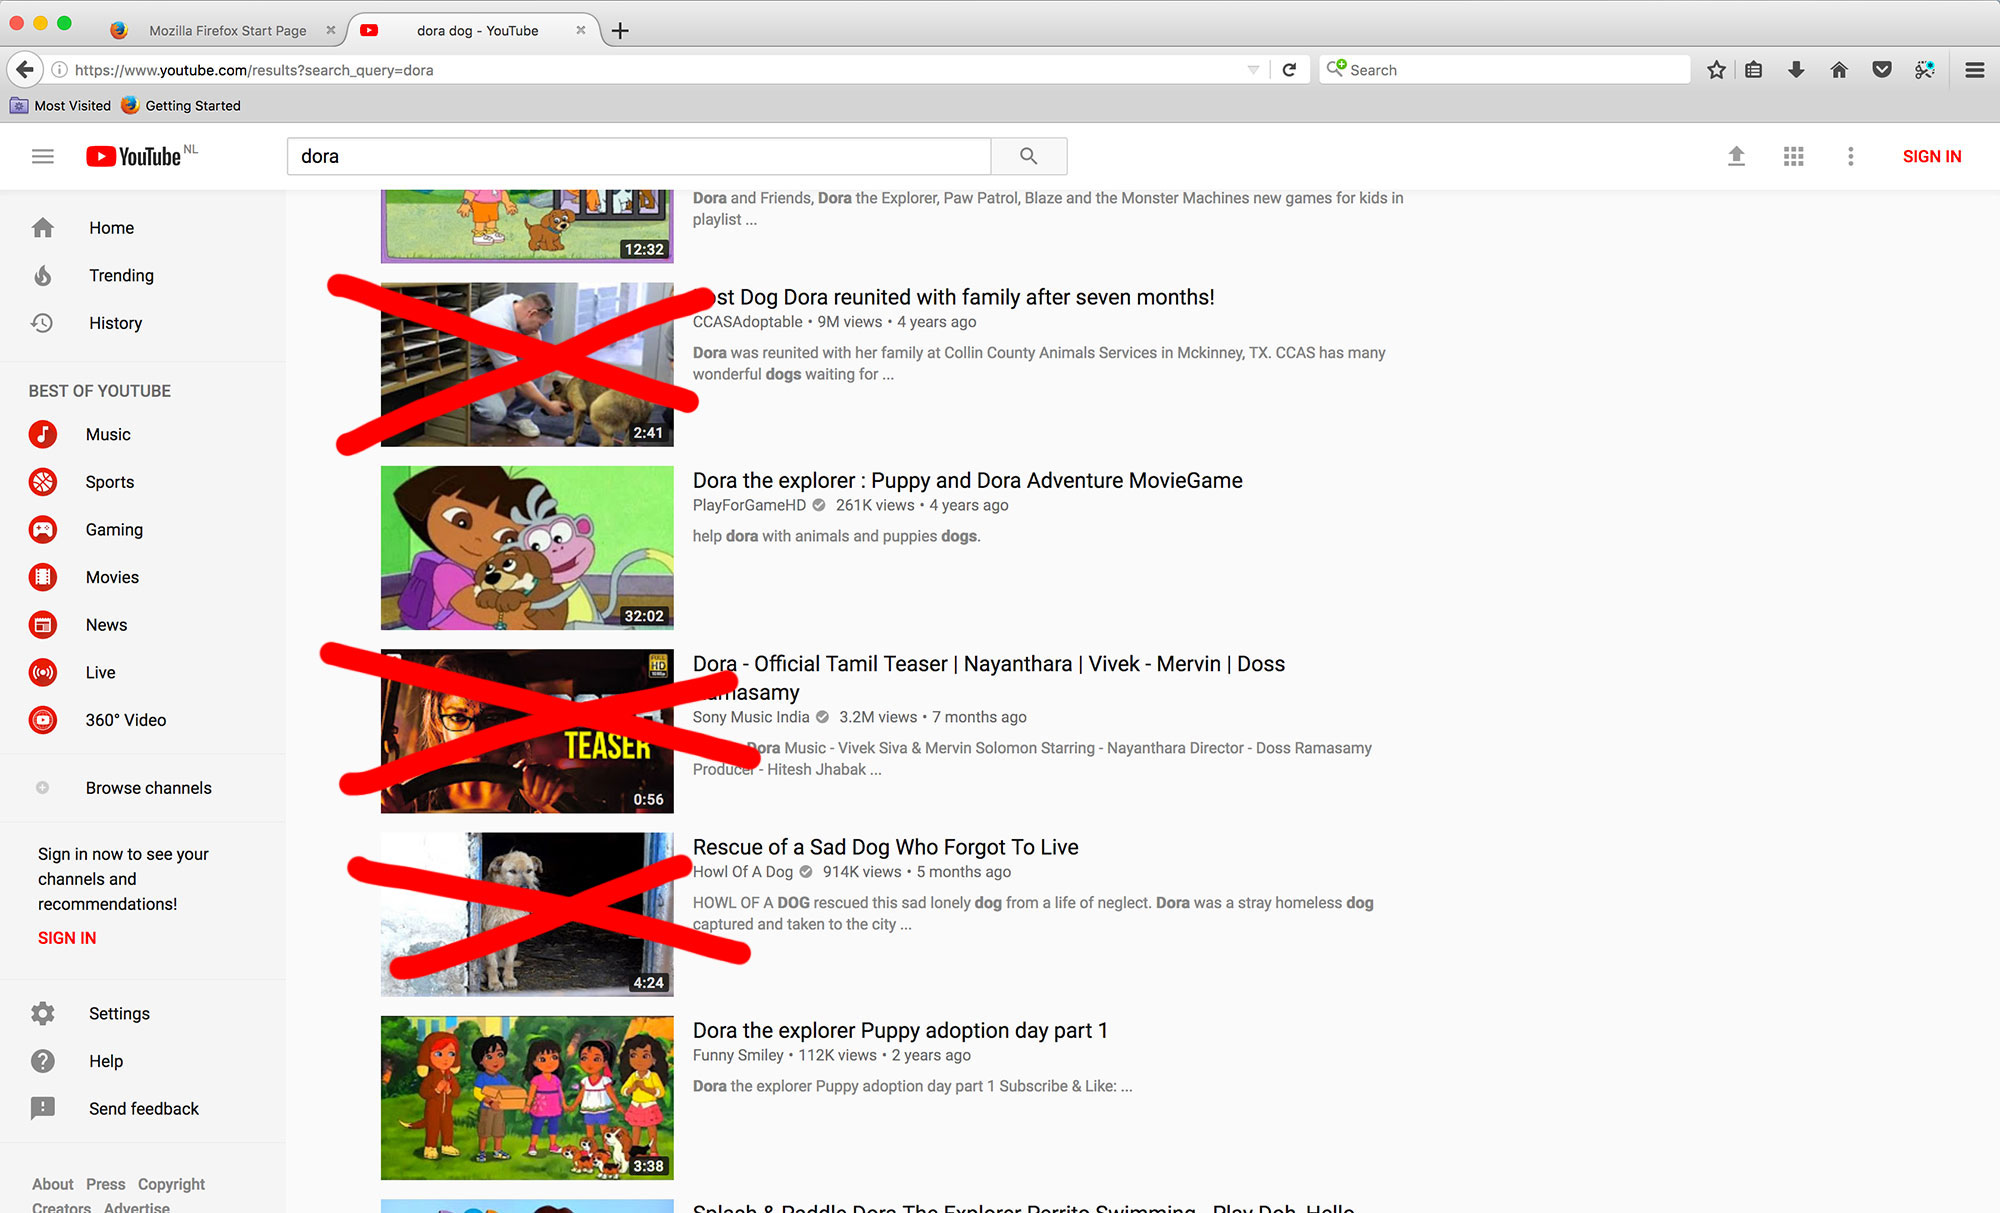Open Dora Official Tamil Teaser thumbnail

point(527,731)
